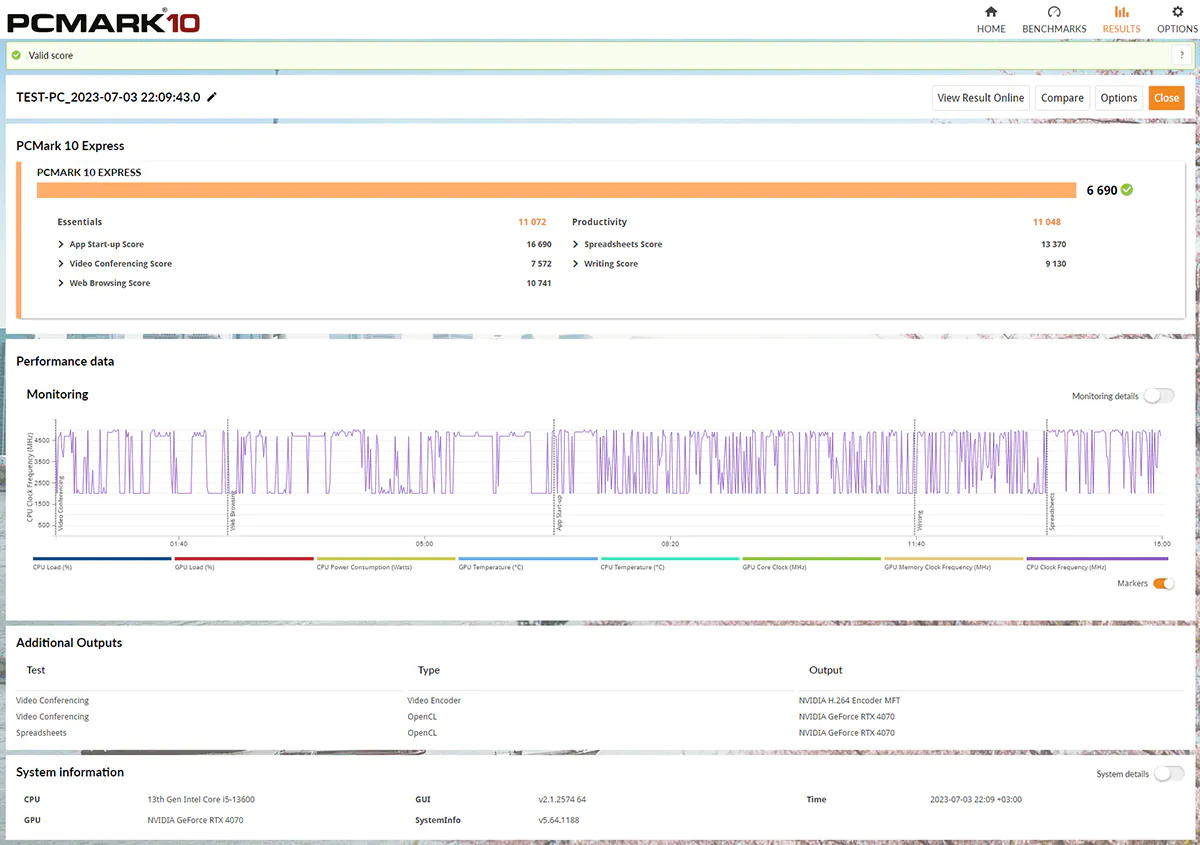1200x845 pixels.
Task: Click the Spreadsheets test cell in Additional Outputs
Action: [x=42, y=733]
